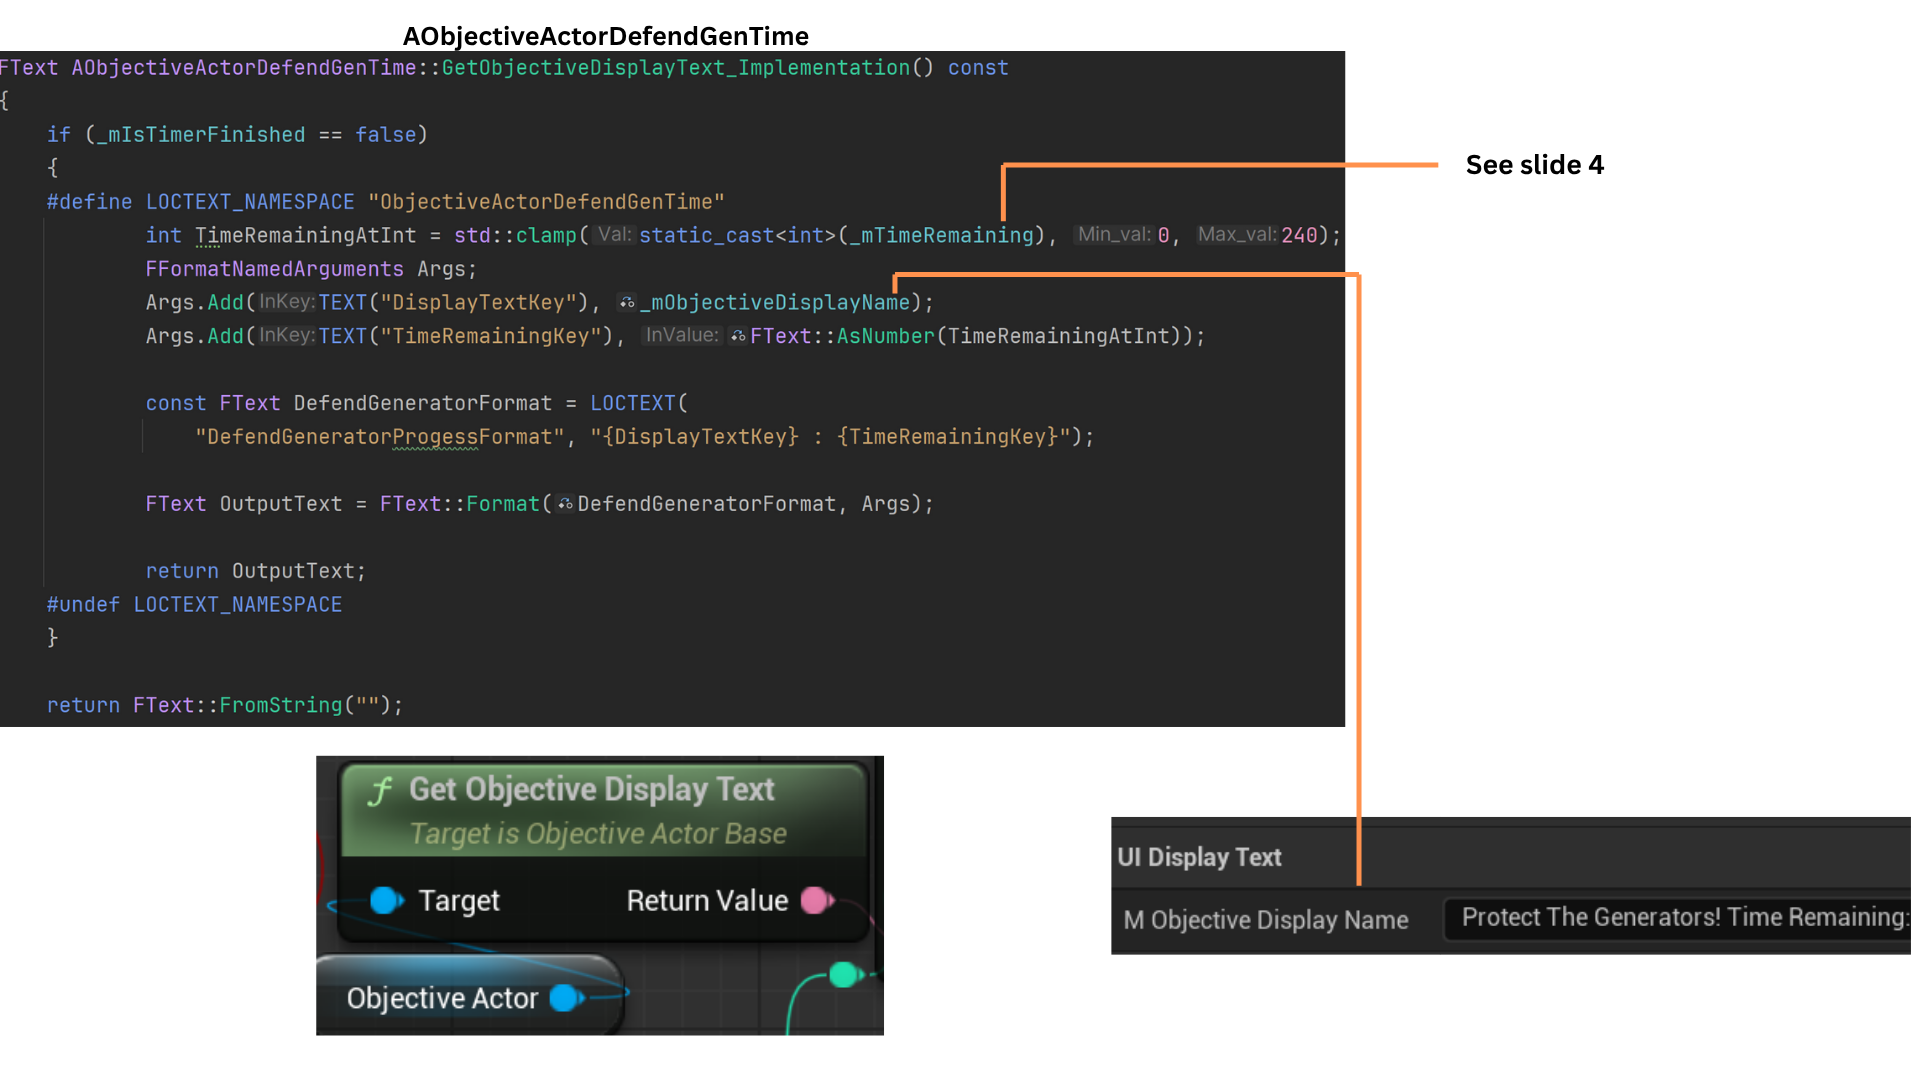Screen dimensions: 1920x1080
Task: Click the conversion icon before FText::AsNumber
Action: pyautogui.click(x=738, y=336)
